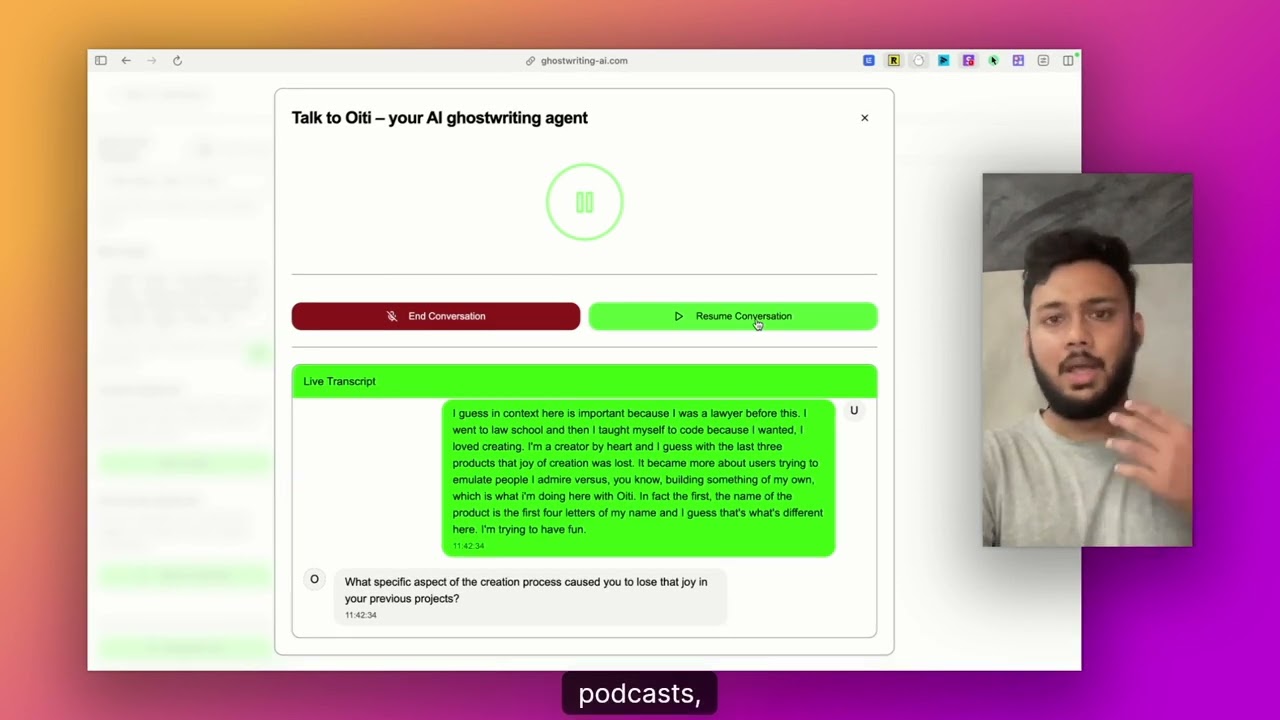Screen dimensions: 1280x720
Task: Click the U user avatar
Action: (x=854, y=411)
